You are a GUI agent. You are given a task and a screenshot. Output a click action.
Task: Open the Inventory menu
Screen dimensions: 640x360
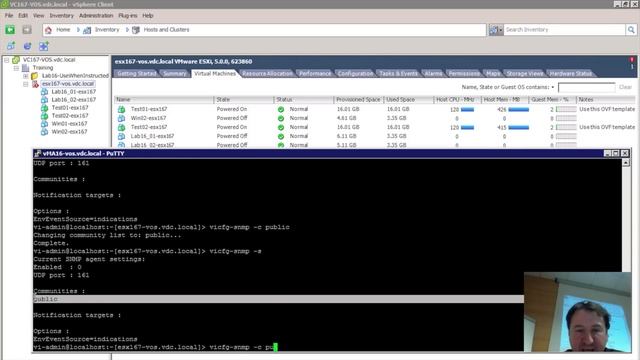click(62, 16)
